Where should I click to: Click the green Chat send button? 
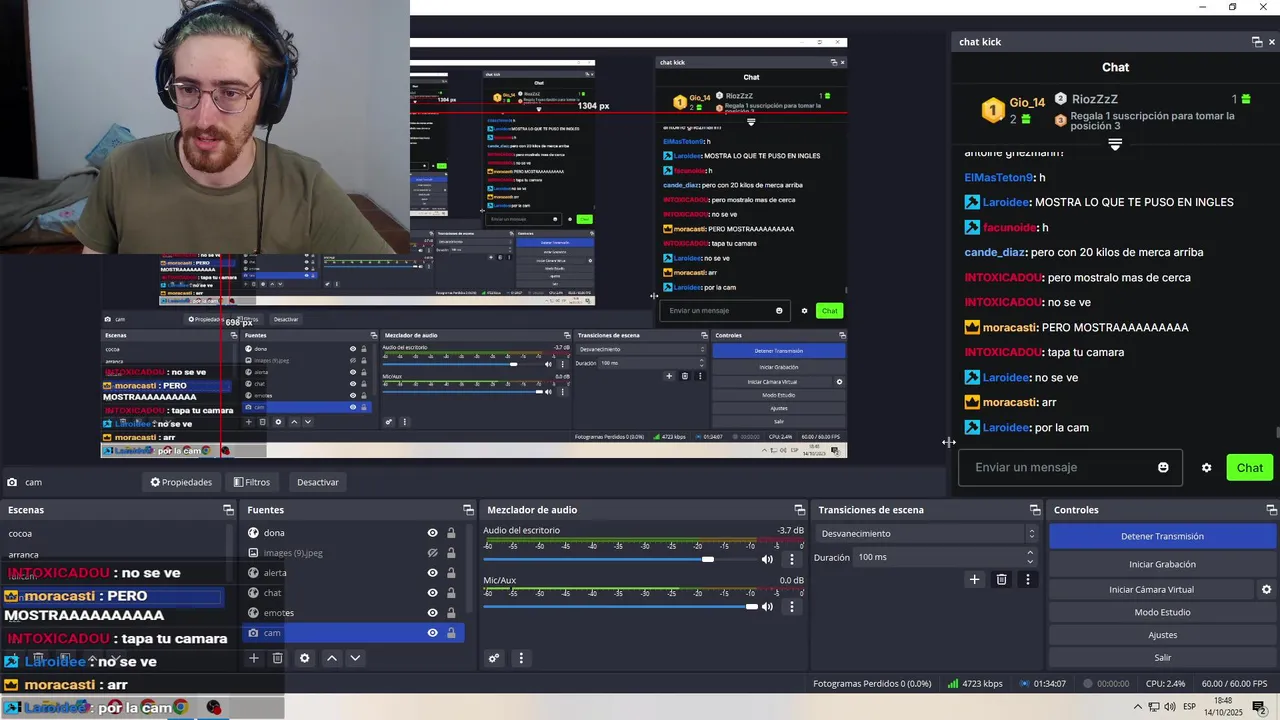coord(1249,468)
